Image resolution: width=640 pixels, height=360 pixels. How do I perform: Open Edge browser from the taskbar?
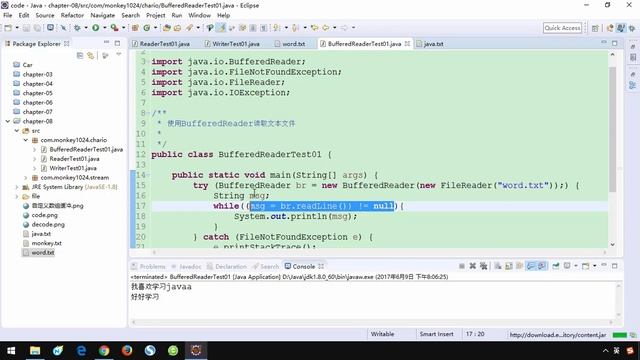click(x=81, y=350)
